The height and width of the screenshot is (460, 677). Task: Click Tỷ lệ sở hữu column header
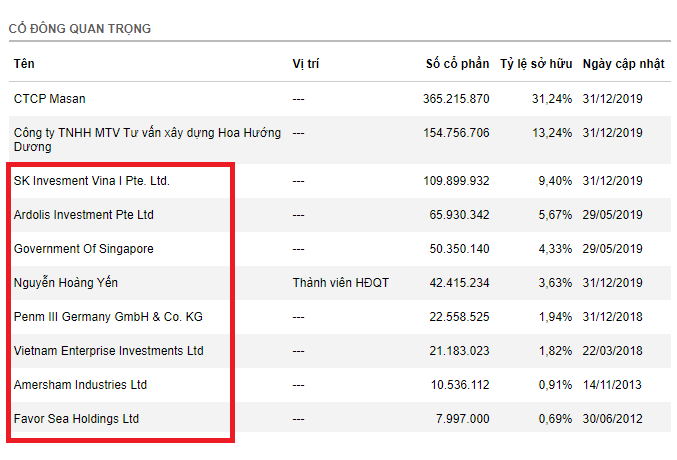click(x=535, y=63)
